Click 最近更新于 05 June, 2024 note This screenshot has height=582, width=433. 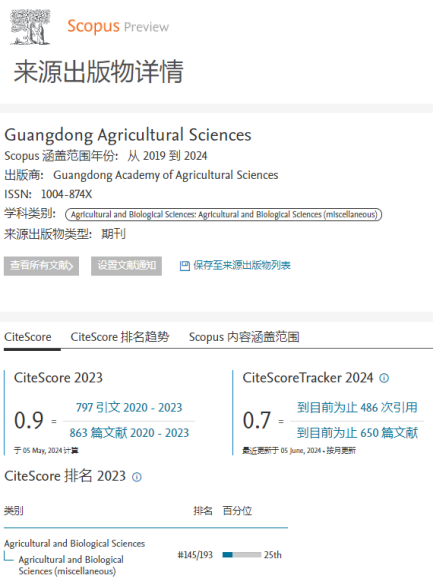pos(299,451)
